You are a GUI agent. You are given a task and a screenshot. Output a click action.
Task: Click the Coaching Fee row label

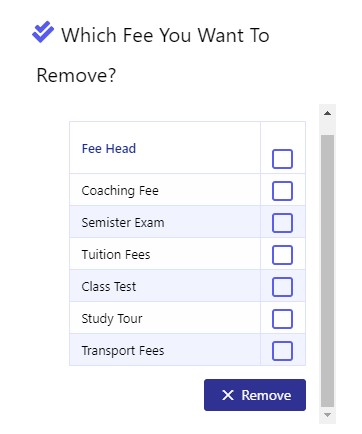120,191
